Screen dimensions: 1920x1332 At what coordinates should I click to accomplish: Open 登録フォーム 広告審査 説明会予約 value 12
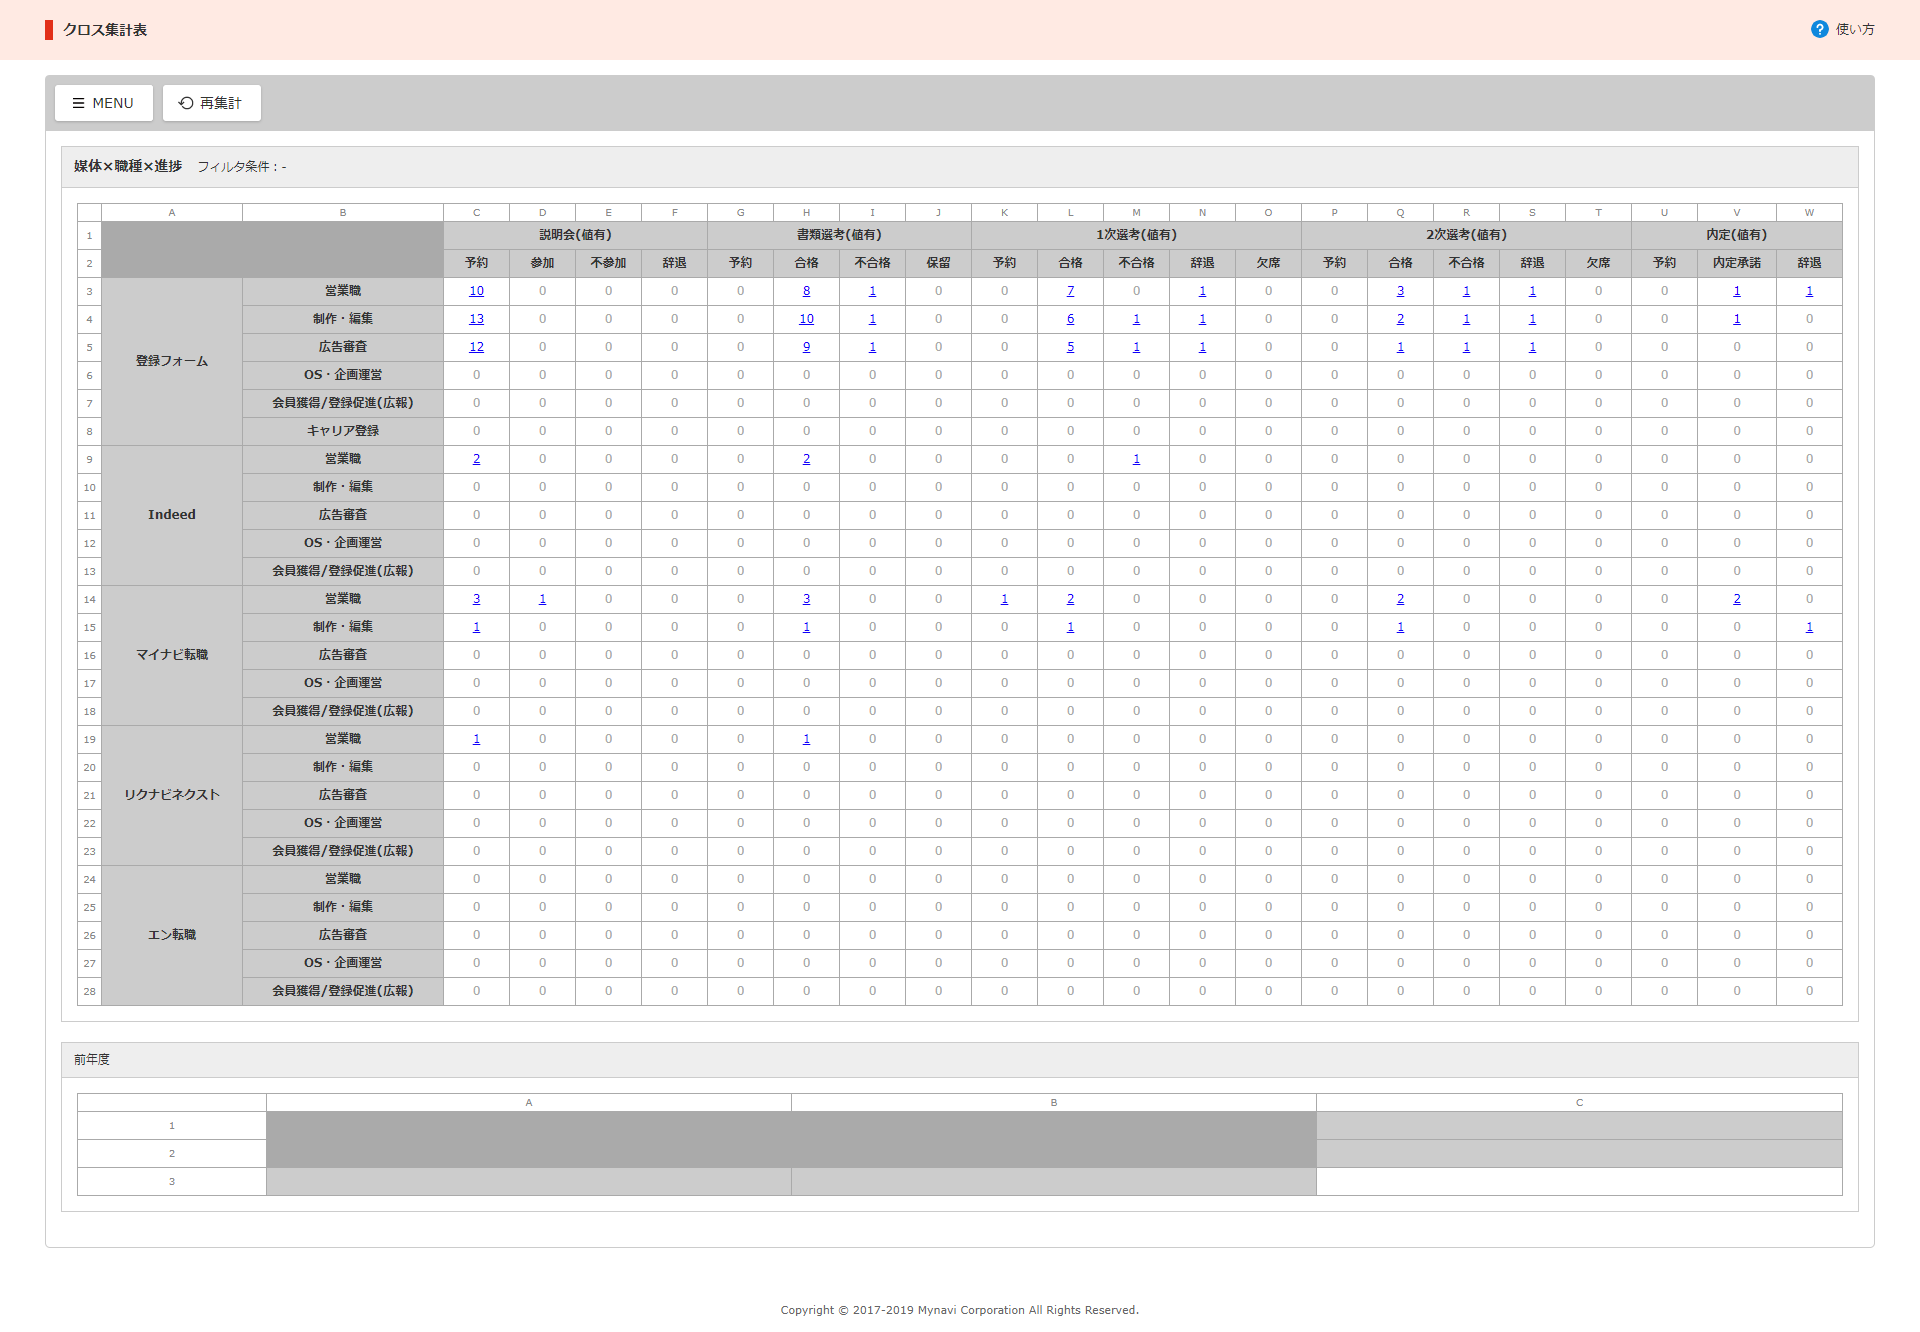click(476, 347)
